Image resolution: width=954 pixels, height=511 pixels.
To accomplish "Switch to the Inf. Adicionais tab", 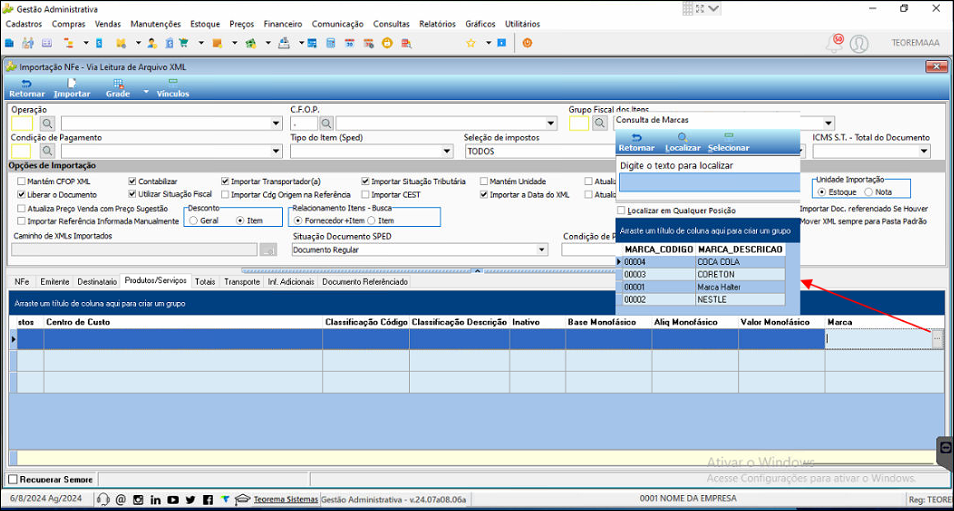I will 291,282.
